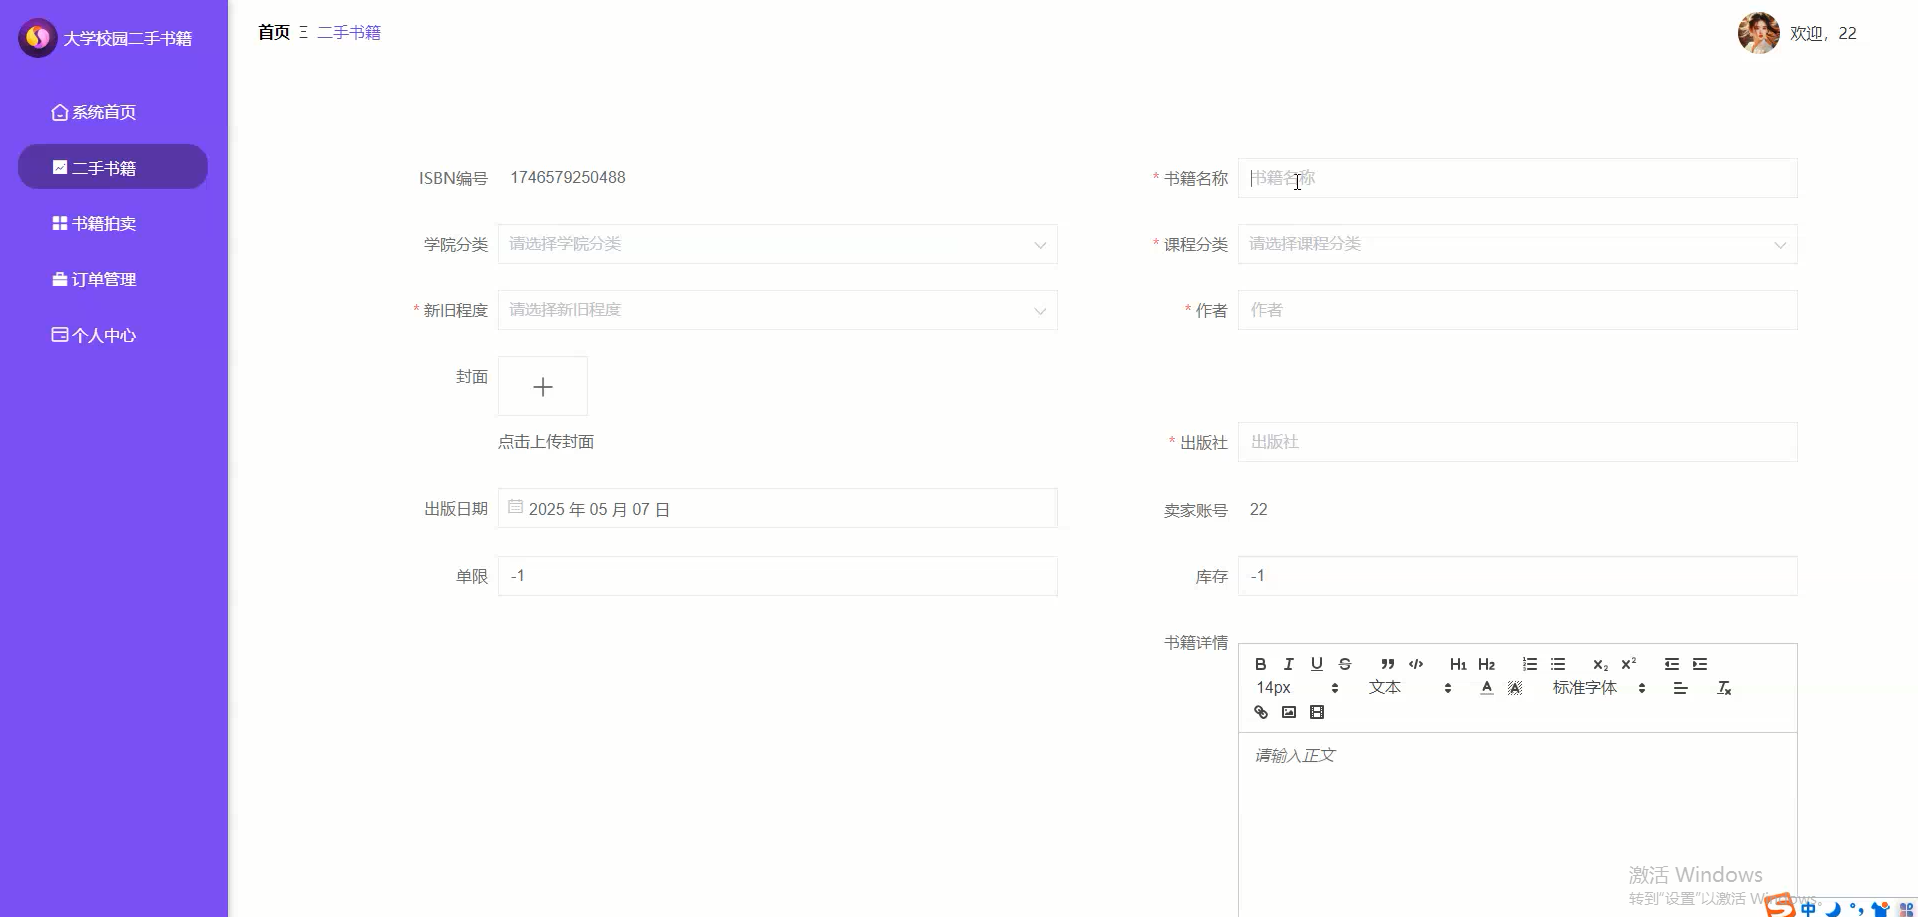Apply italic formatting in the editor toolbar

(x=1288, y=663)
